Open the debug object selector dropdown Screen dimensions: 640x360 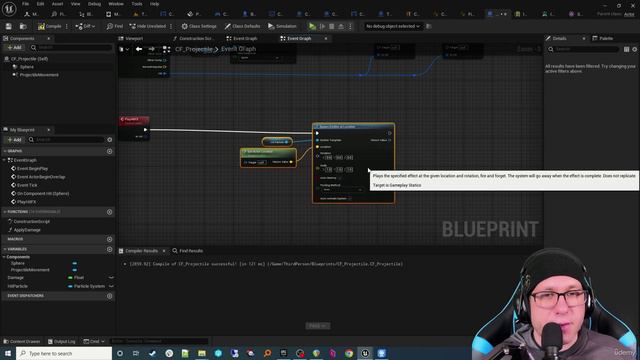393,26
